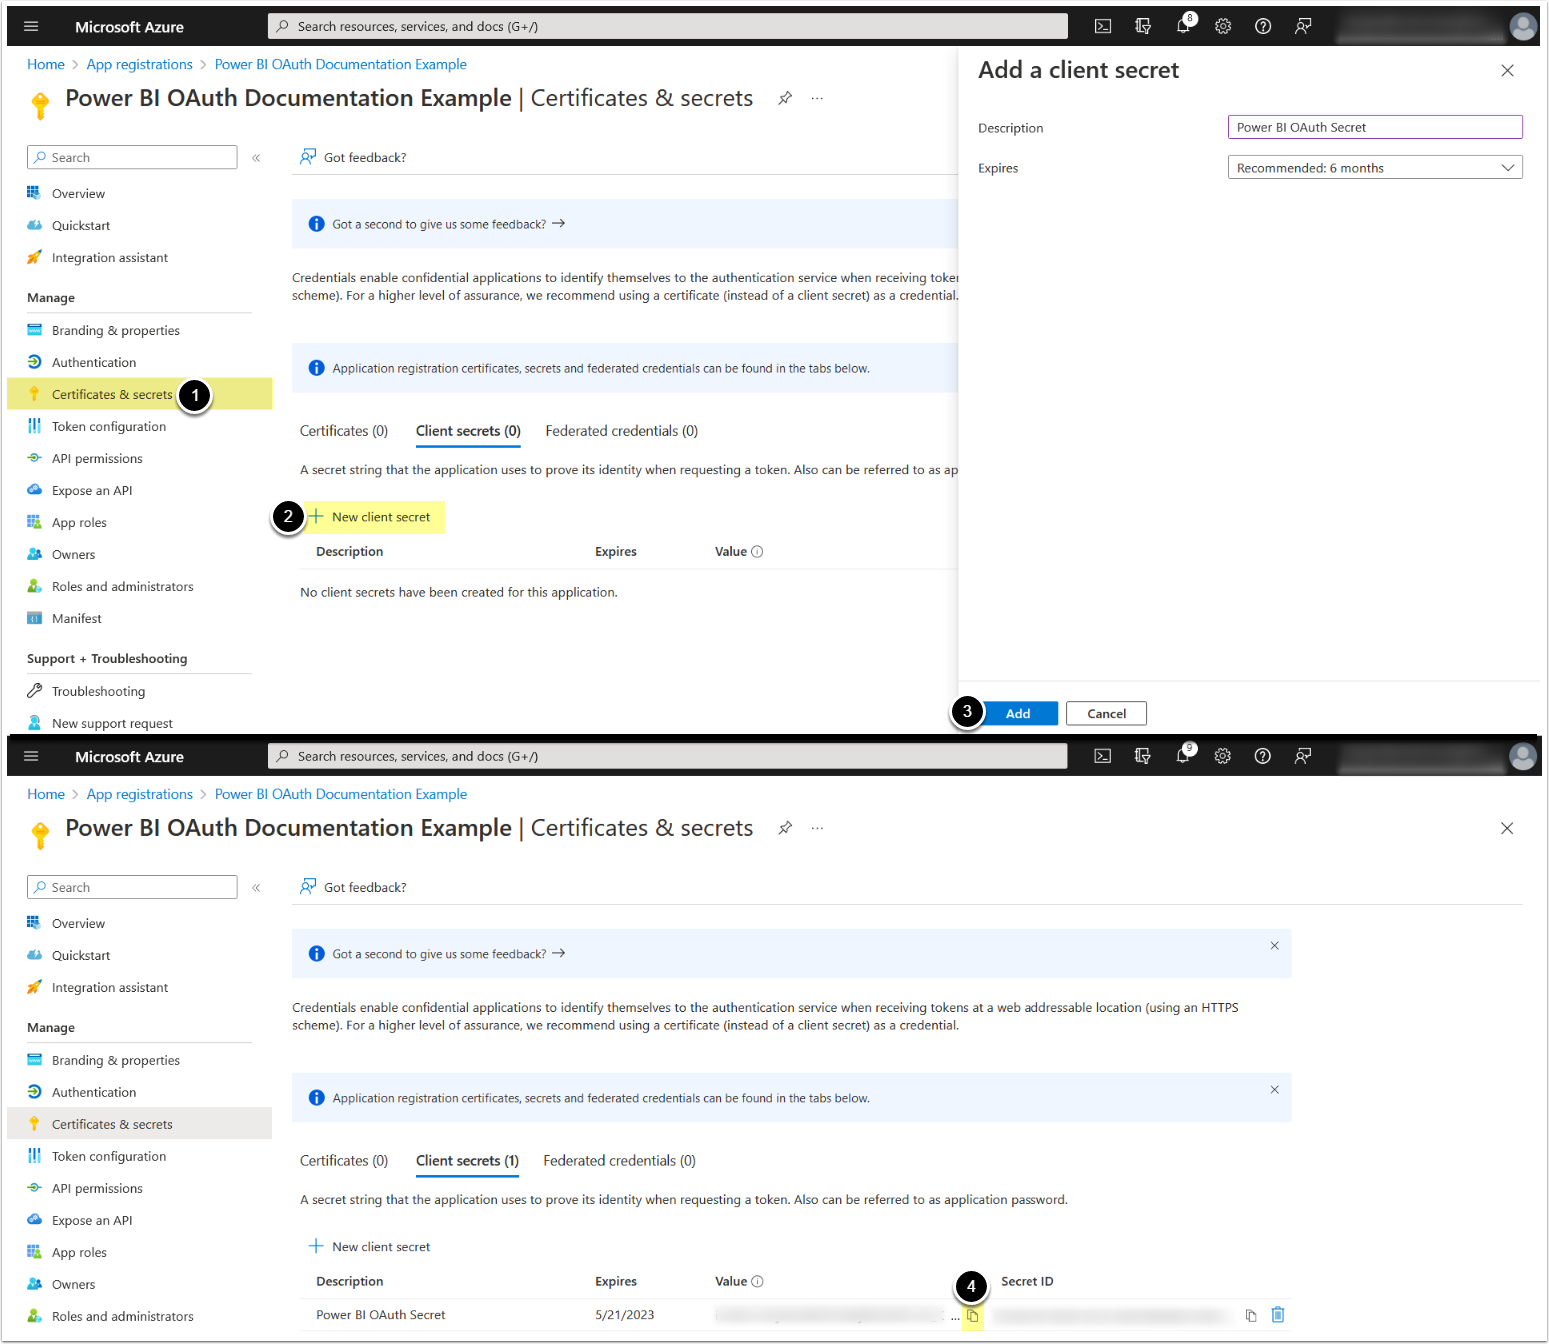The height and width of the screenshot is (1344, 1549).
Task: Open Settings gear in the lower portal header
Action: [x=1223, y=757]
